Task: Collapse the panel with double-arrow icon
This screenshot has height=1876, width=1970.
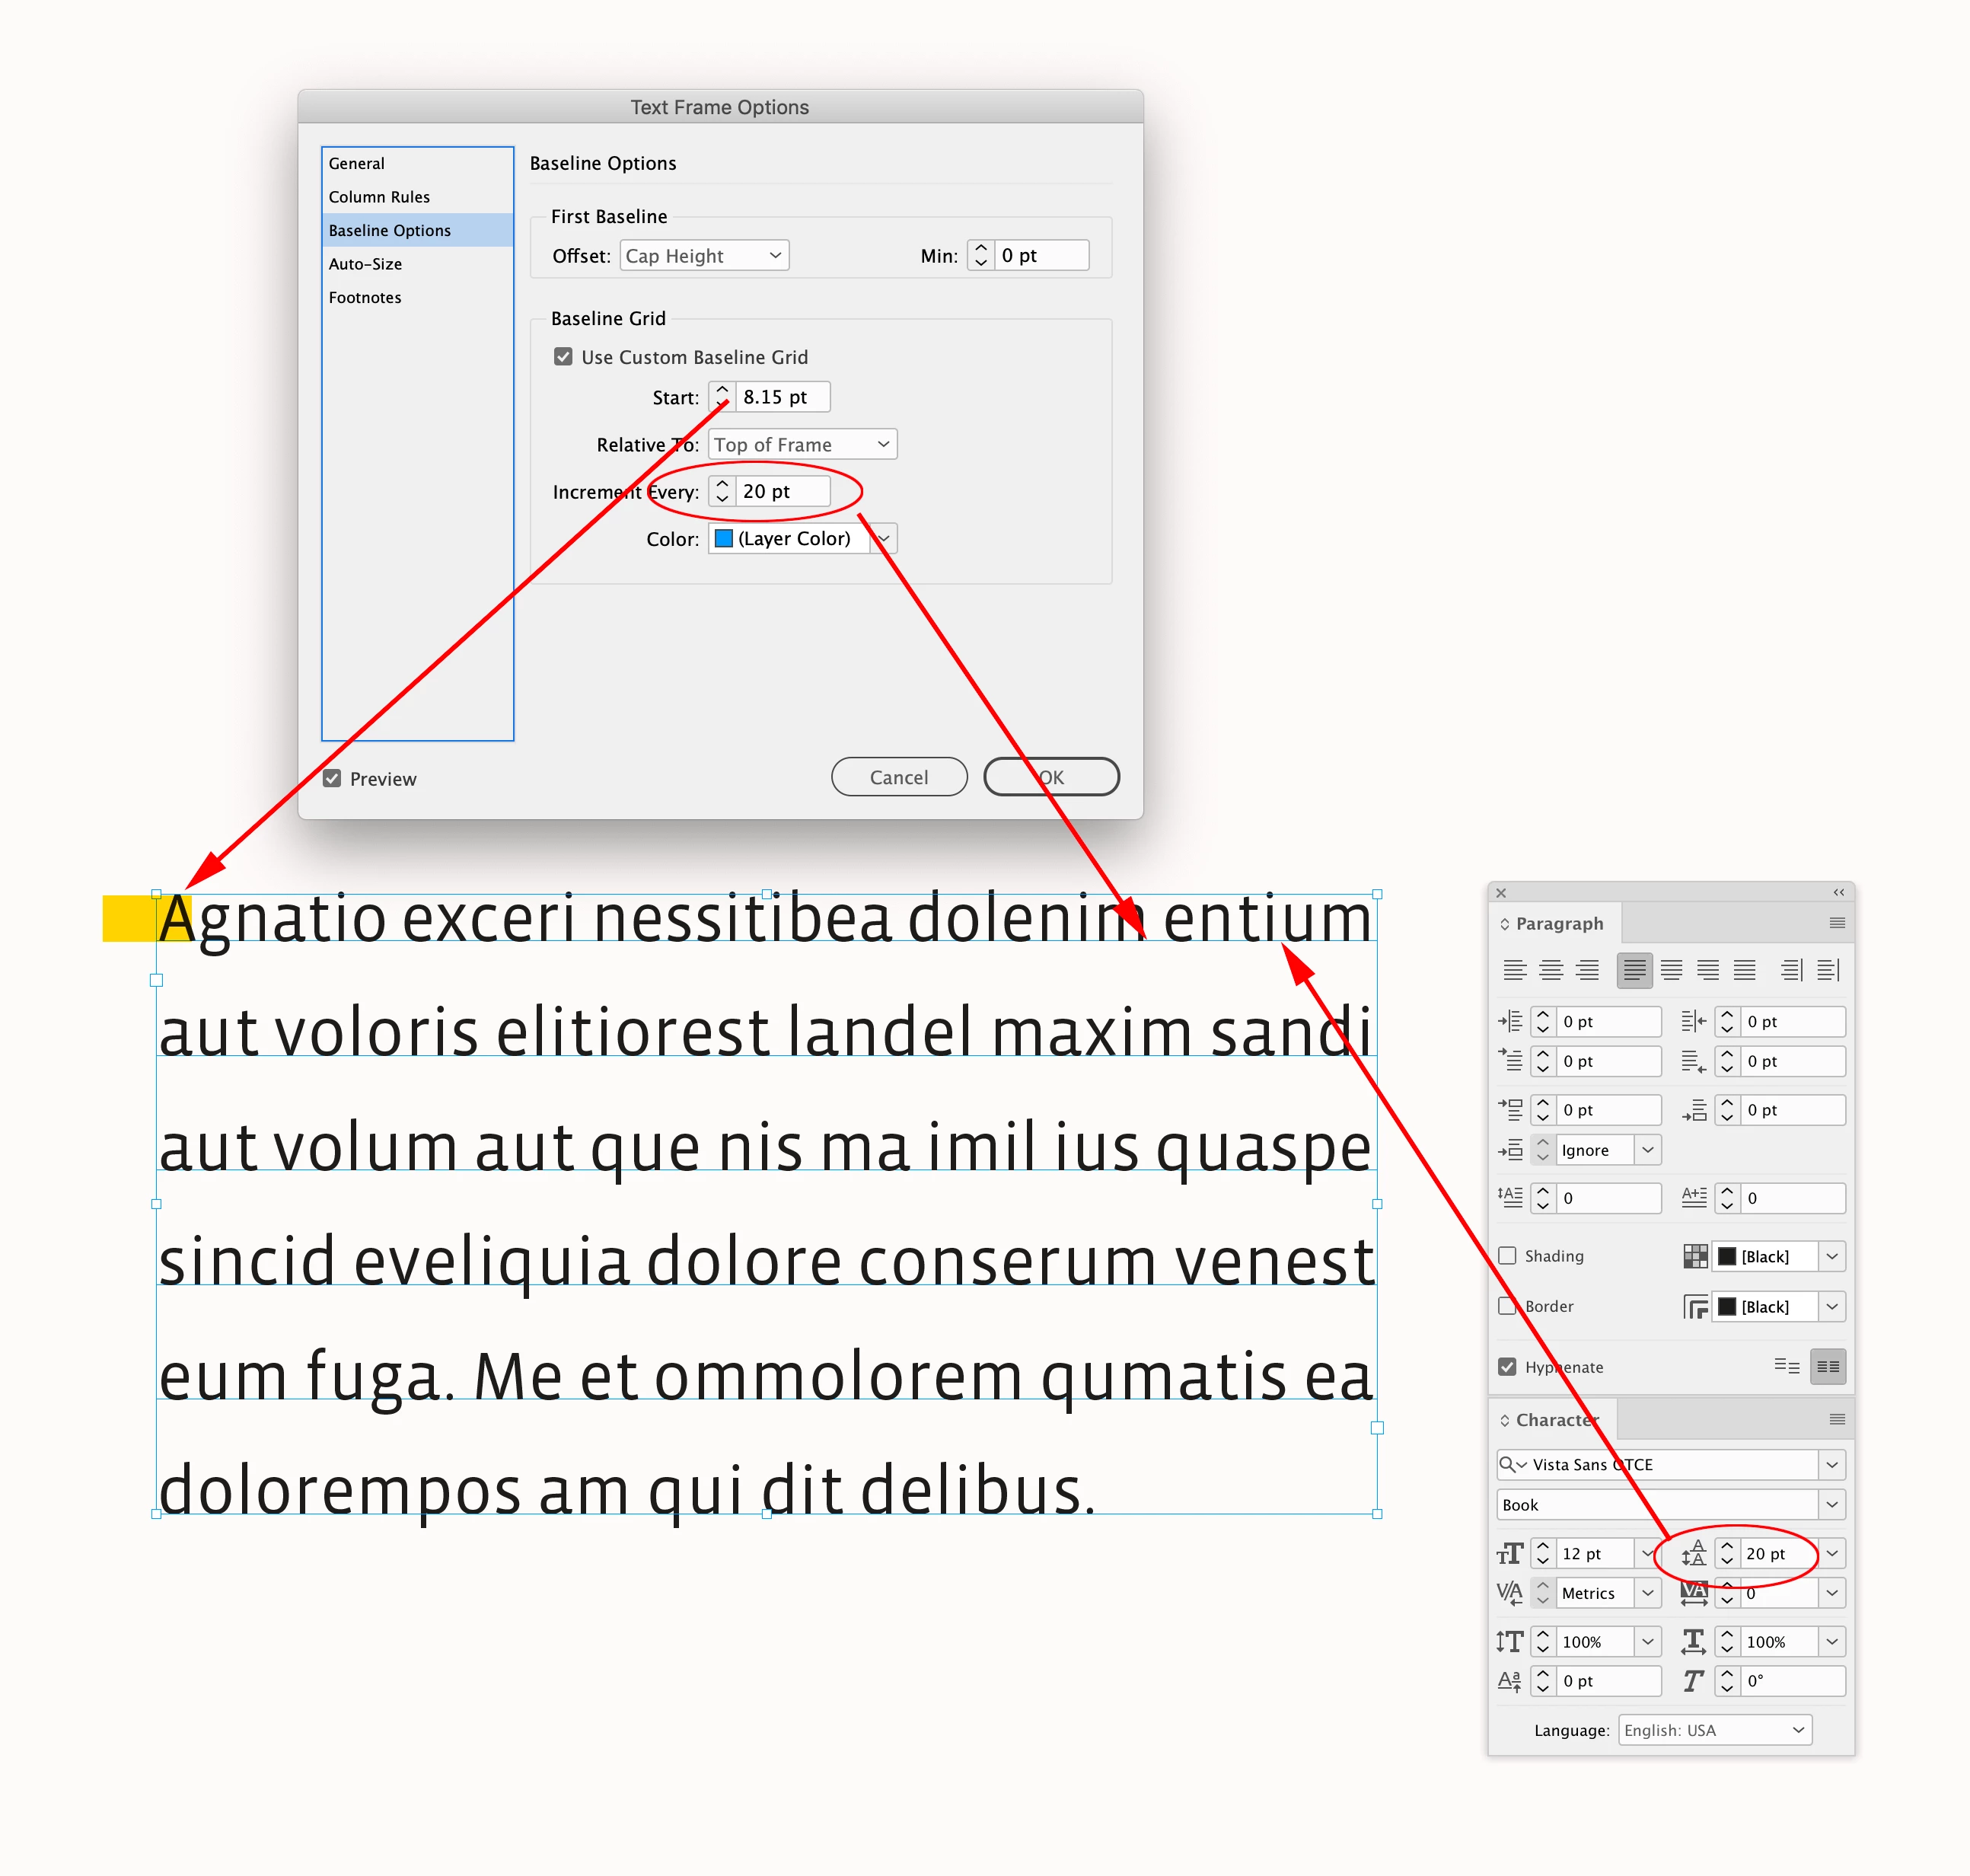Action: pyautogui.click(x=1838, y=892)
